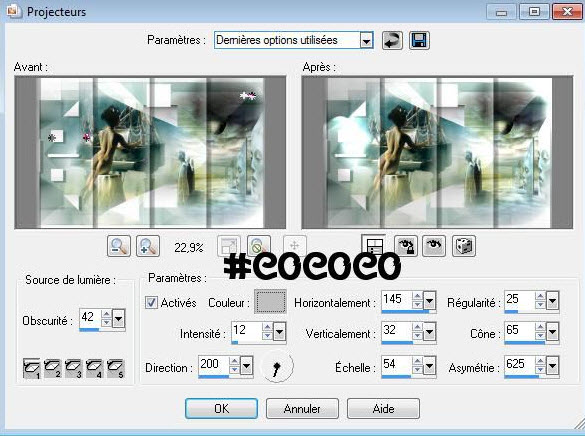Expand the Asymétrie value dropdown
This screenshot has height=436, width=585.
552,366
